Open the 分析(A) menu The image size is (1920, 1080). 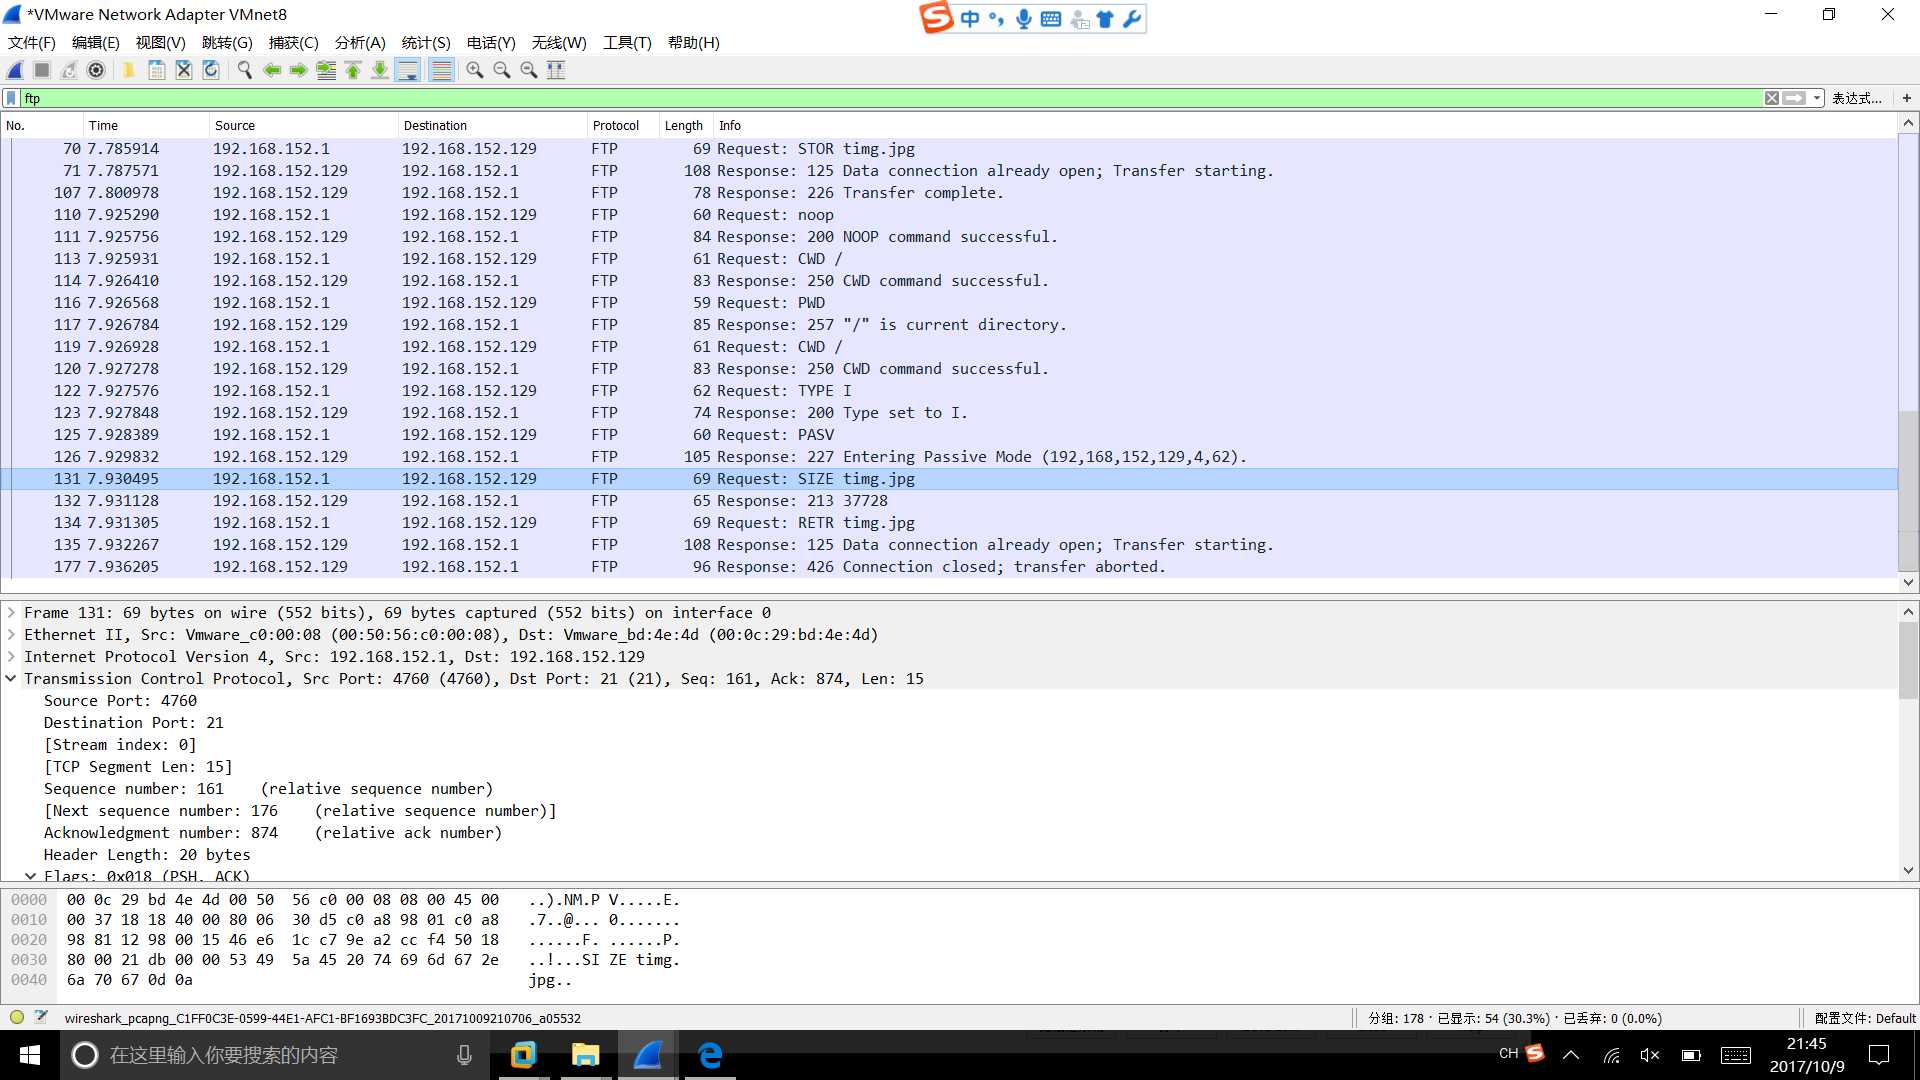pyautogui.click(x=360, y=42)
